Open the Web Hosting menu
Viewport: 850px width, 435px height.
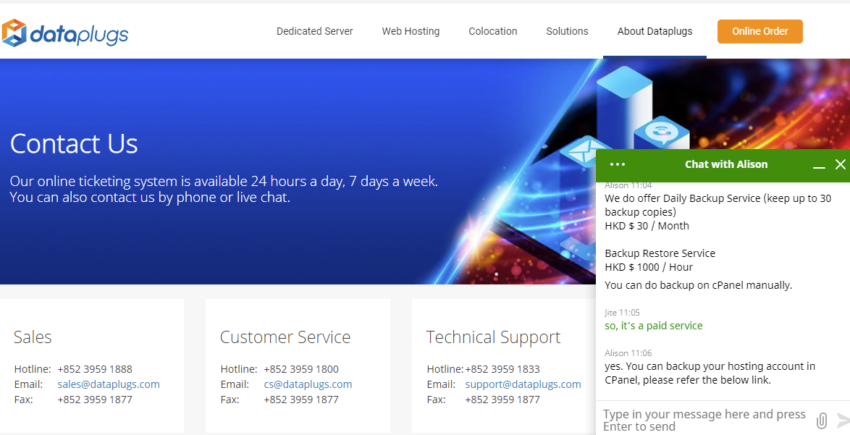(x=410, y=31)
